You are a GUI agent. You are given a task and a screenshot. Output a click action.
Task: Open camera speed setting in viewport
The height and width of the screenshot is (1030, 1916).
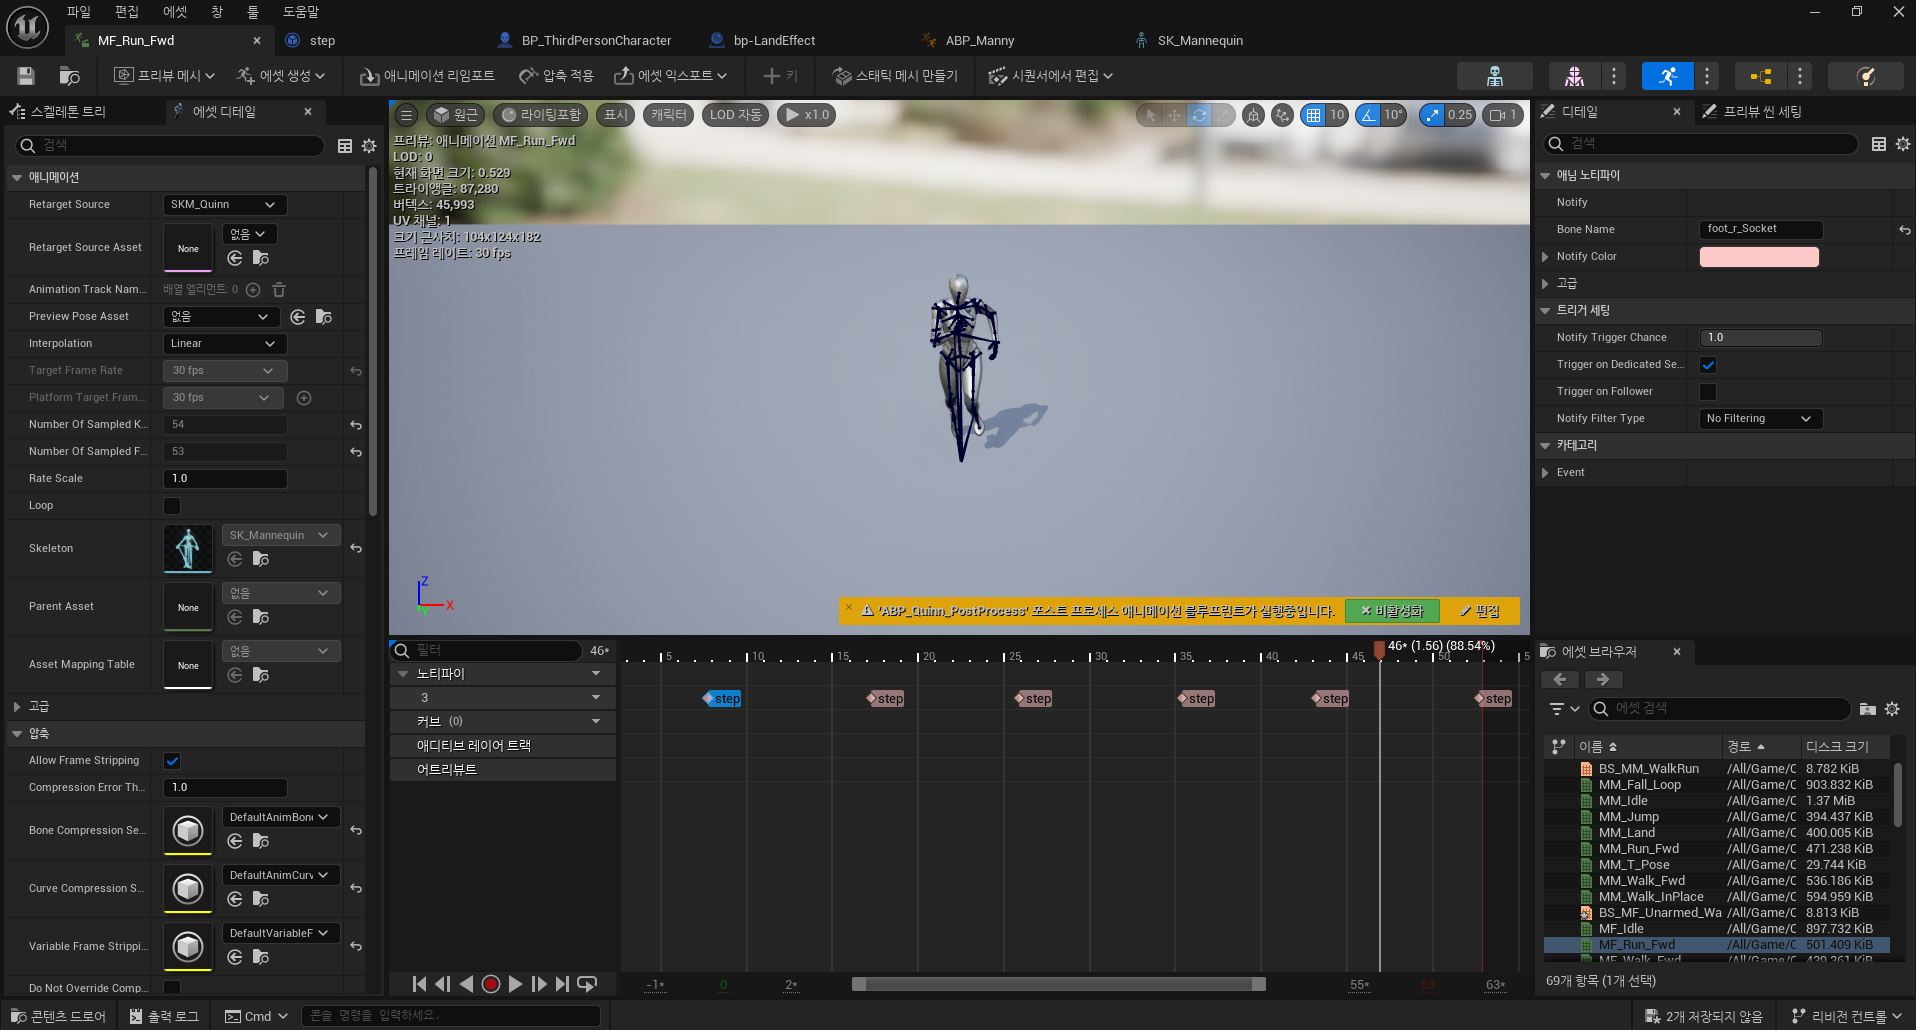pos(1502,115)
